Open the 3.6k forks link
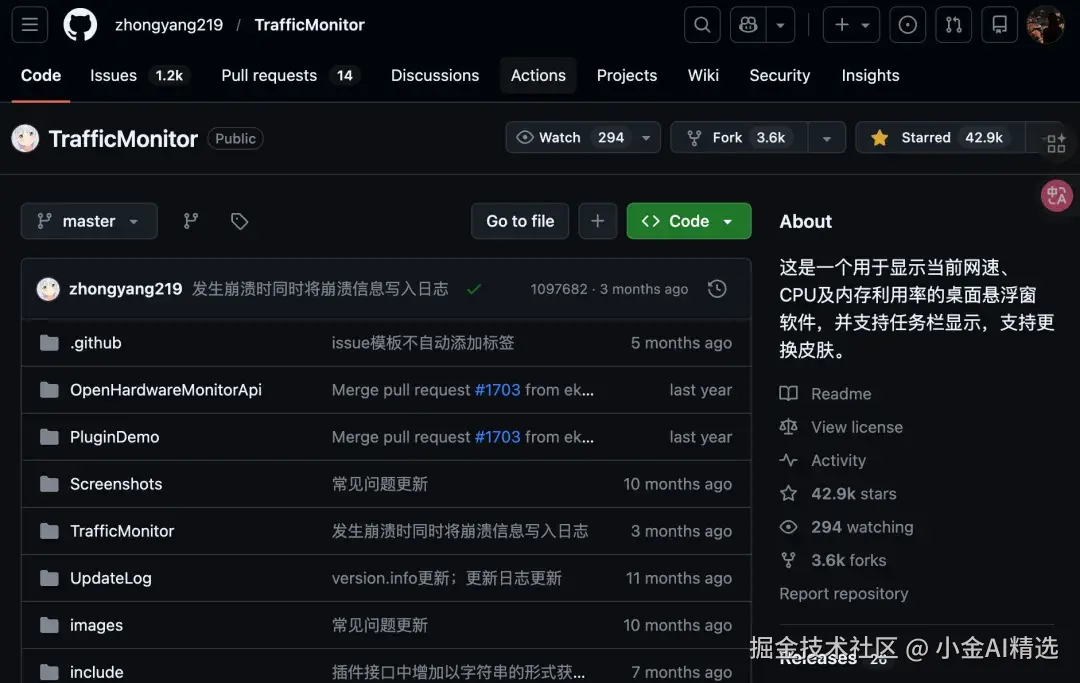Viewport: 1080px width, 683px height. coord(833,560)
